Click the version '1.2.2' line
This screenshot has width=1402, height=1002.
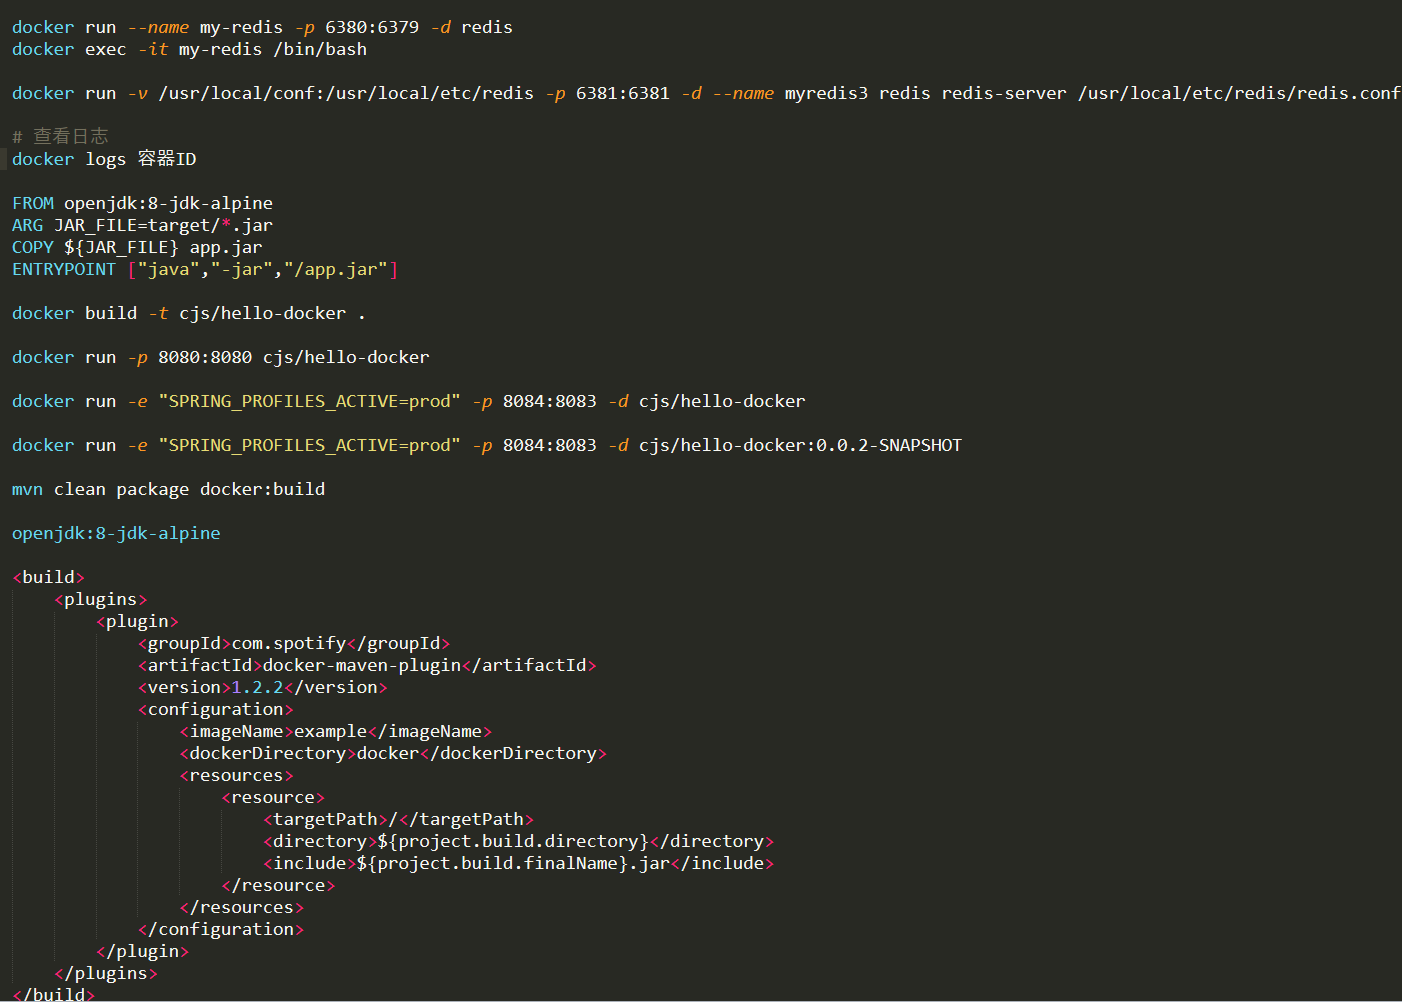point(262,687)
